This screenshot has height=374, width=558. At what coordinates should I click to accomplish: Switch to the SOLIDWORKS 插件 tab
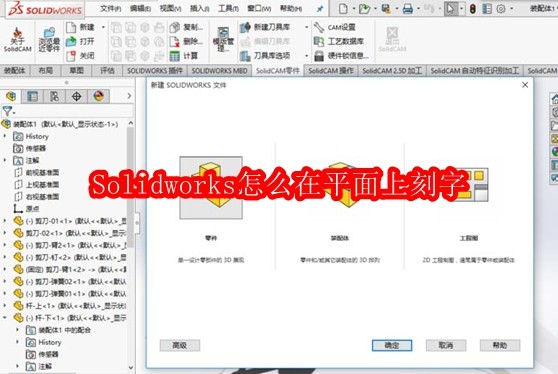tap(155, 70)
